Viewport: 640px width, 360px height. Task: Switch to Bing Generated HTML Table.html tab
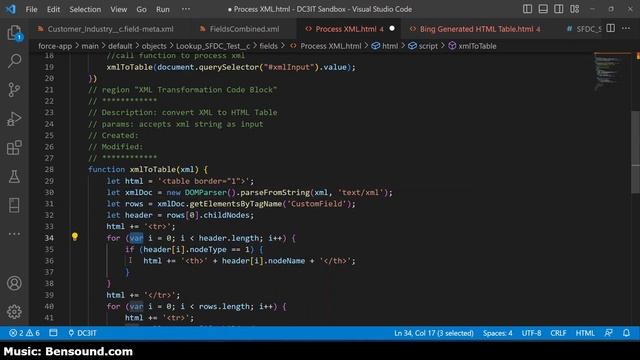coord(476,29)
